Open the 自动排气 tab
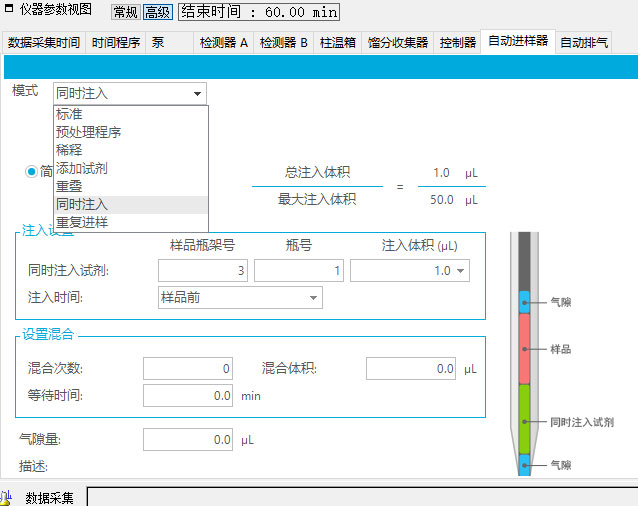The width and height of the screenshot is (638, 506). [583, 43]
